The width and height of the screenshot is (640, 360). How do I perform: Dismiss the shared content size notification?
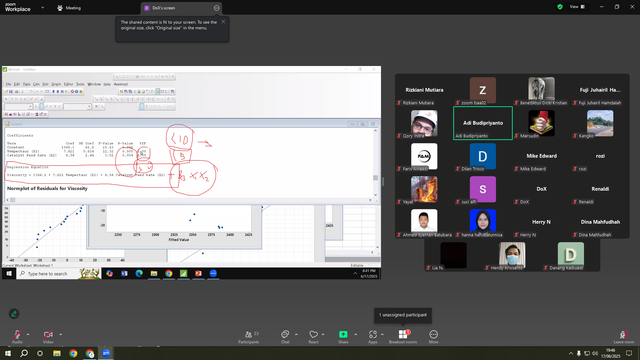(x=223, y=22)
